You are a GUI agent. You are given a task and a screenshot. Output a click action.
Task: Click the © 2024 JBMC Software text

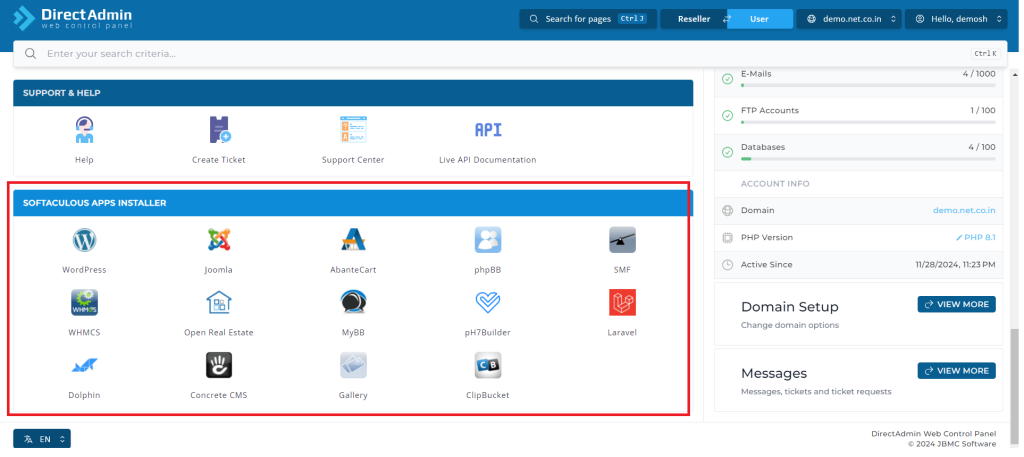(952, 444)
